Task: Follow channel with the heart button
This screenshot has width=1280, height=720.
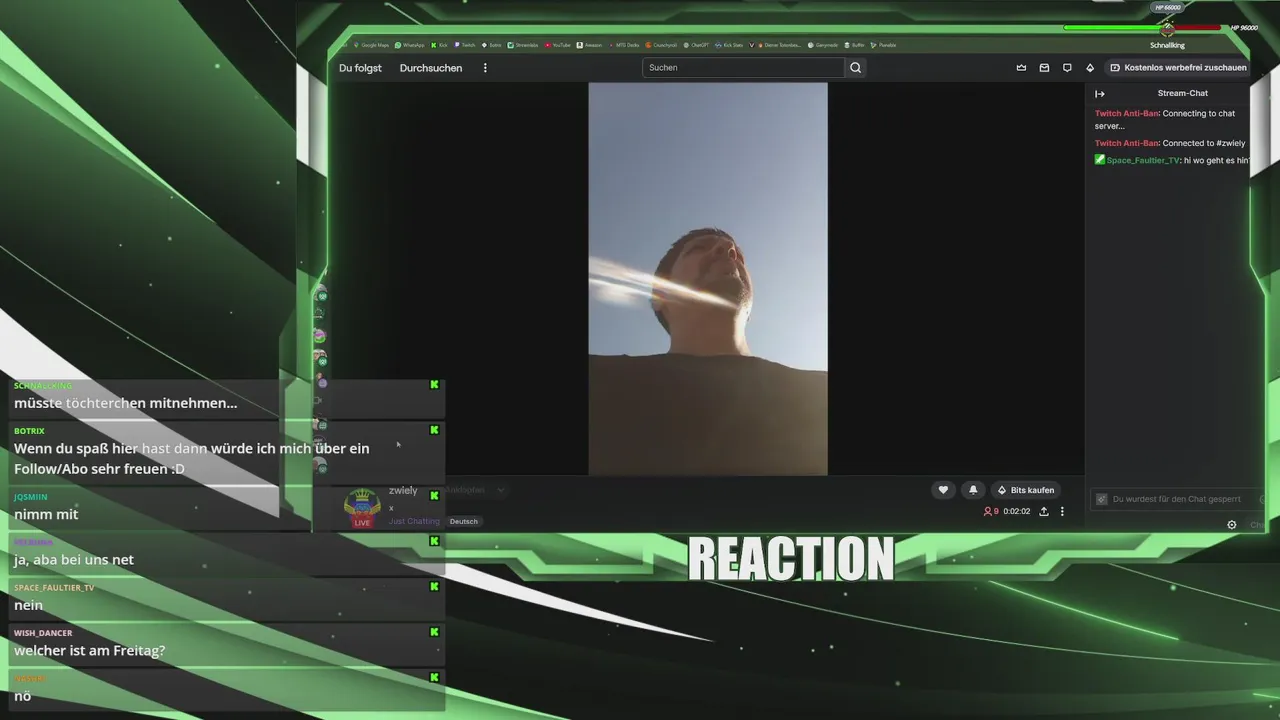Action: [943, 490]
